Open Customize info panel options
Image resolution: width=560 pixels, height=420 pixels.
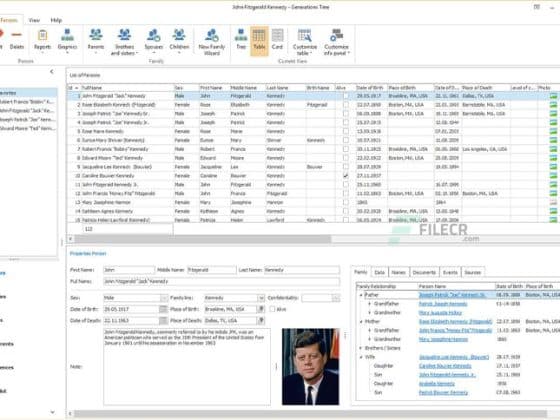pos(336,41)
